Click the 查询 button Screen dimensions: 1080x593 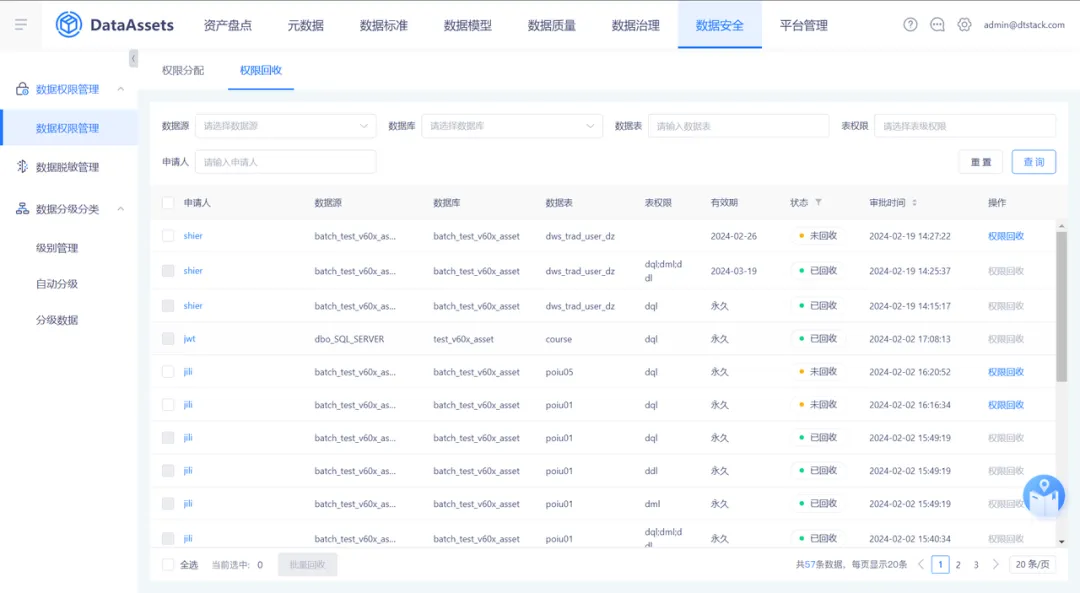coord(1033,162)
